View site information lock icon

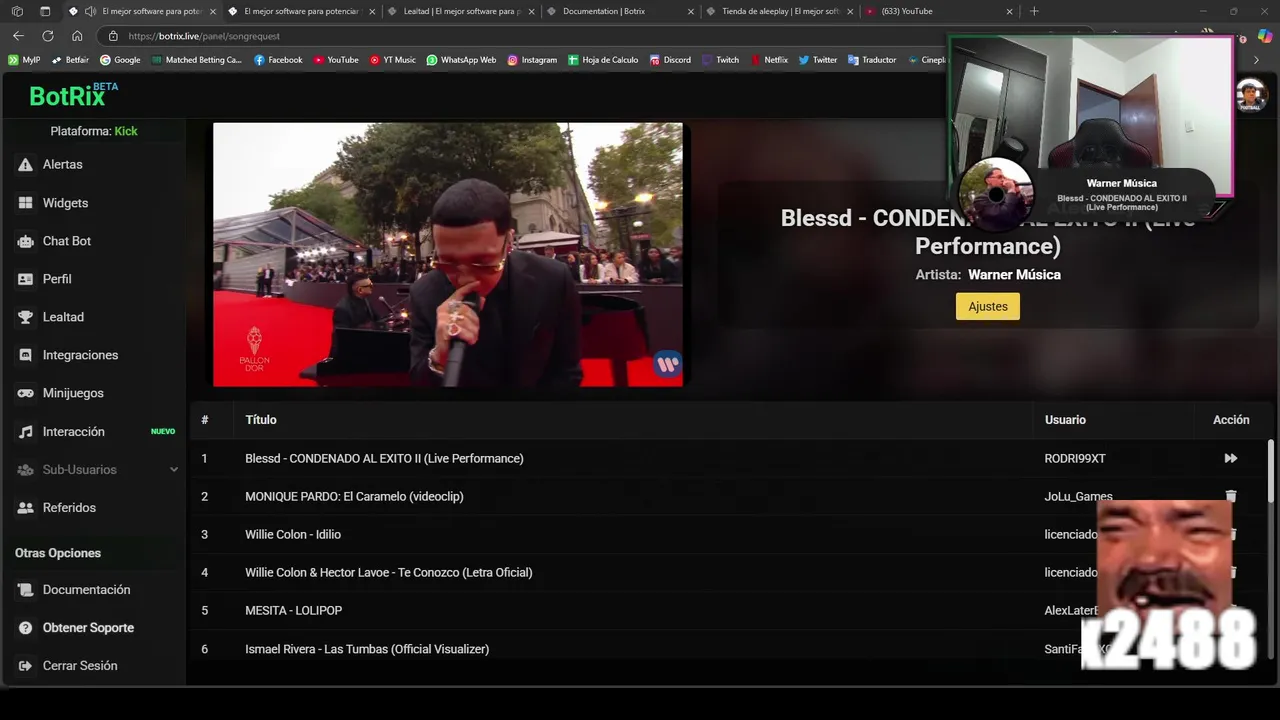(113, 36)
